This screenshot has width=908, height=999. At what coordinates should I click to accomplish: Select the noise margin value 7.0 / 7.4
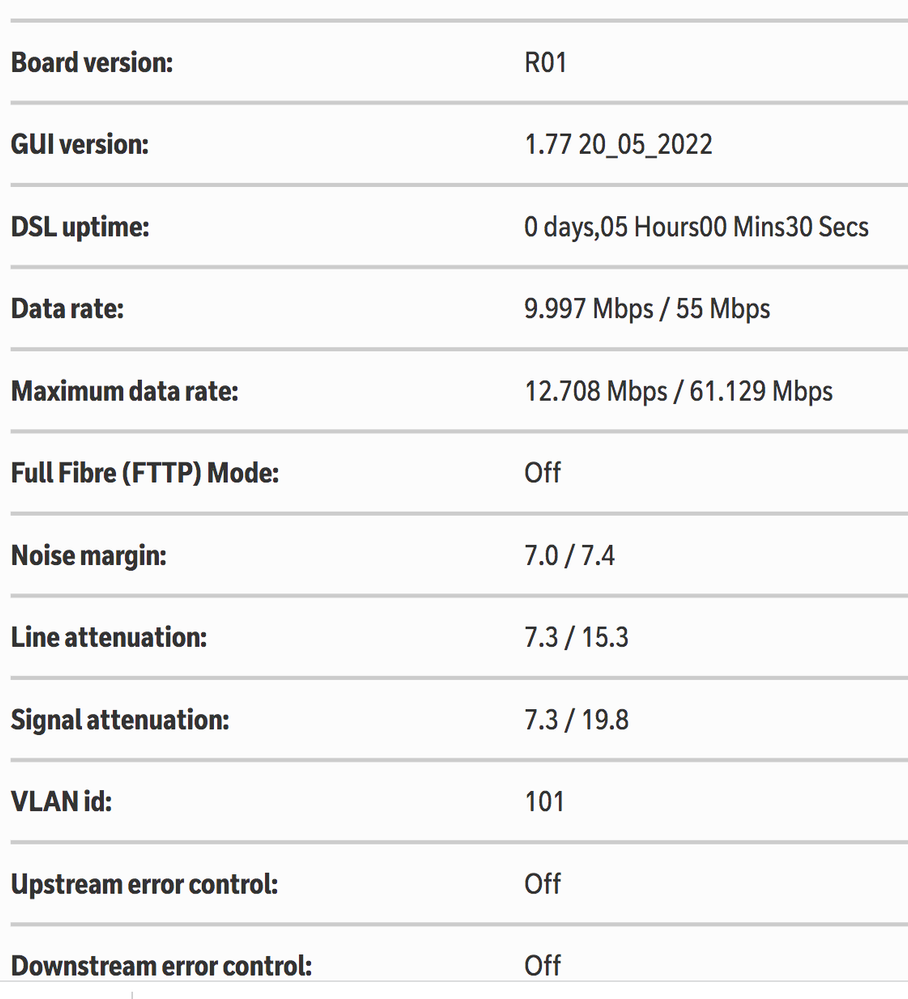click(x=569, y=554)
